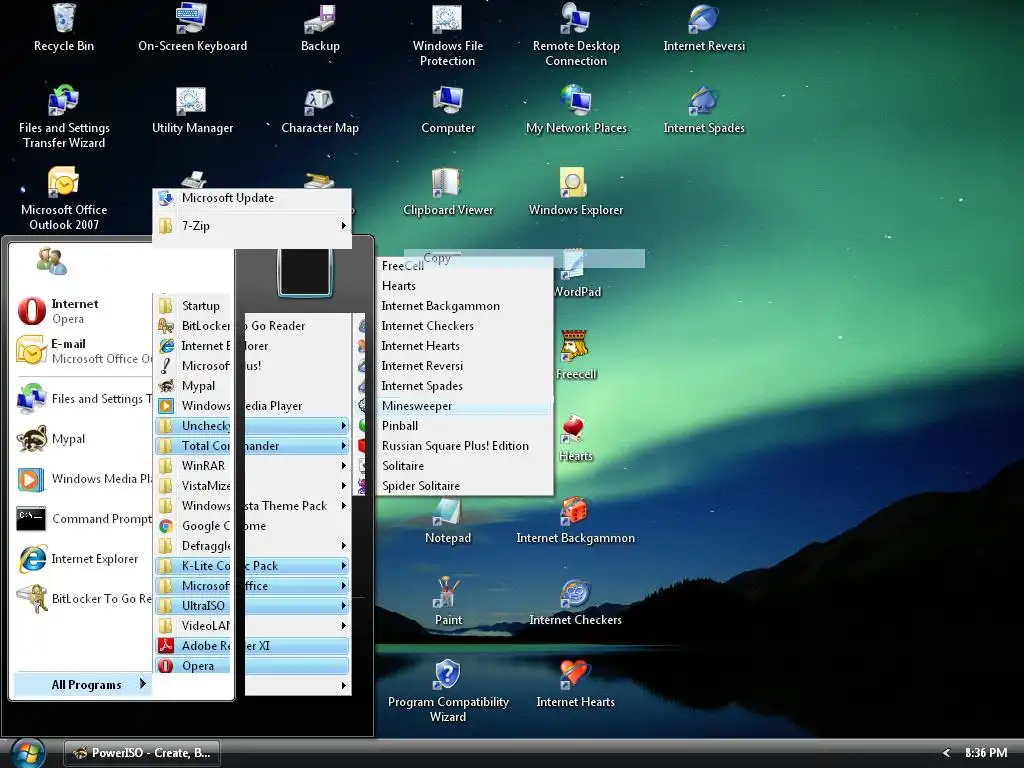Image resolution: width=1024 pixels, height=768 pixels.
Task: Launch the Hearts desktop icon
Action: point(576,439)
